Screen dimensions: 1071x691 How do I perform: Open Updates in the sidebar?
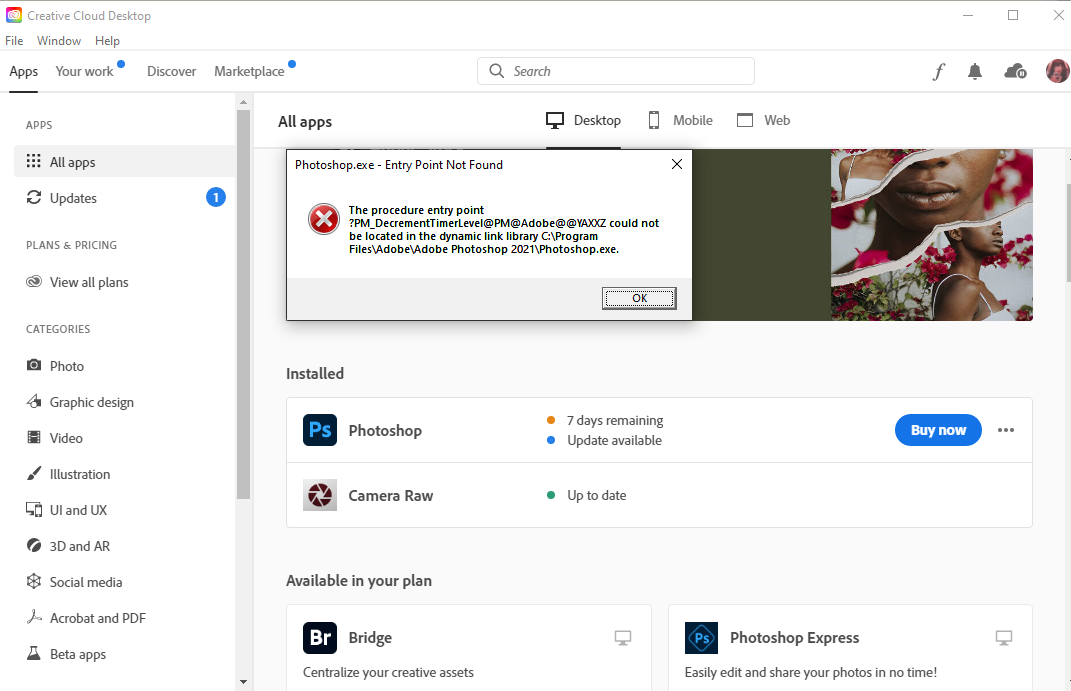[x=124, y=198]
